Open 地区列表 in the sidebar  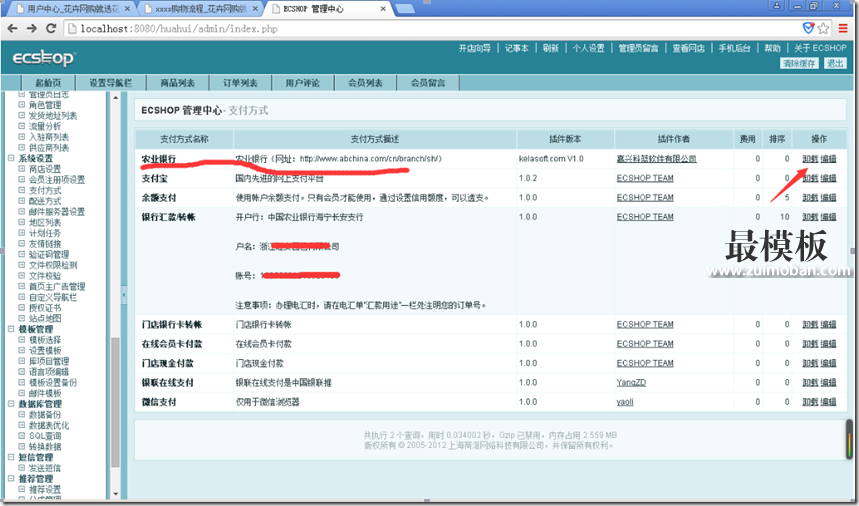coord(45,222)
